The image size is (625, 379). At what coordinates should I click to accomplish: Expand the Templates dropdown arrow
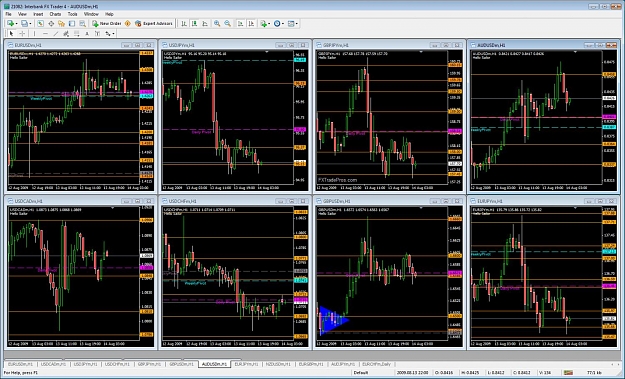tap(297, 24)
